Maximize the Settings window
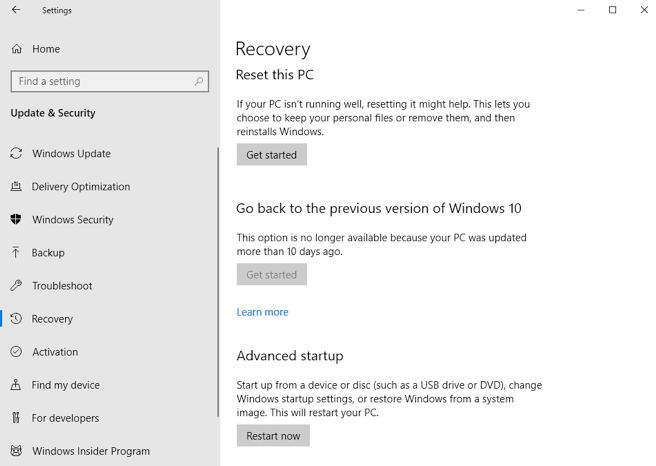 click(x=612, y=10)
